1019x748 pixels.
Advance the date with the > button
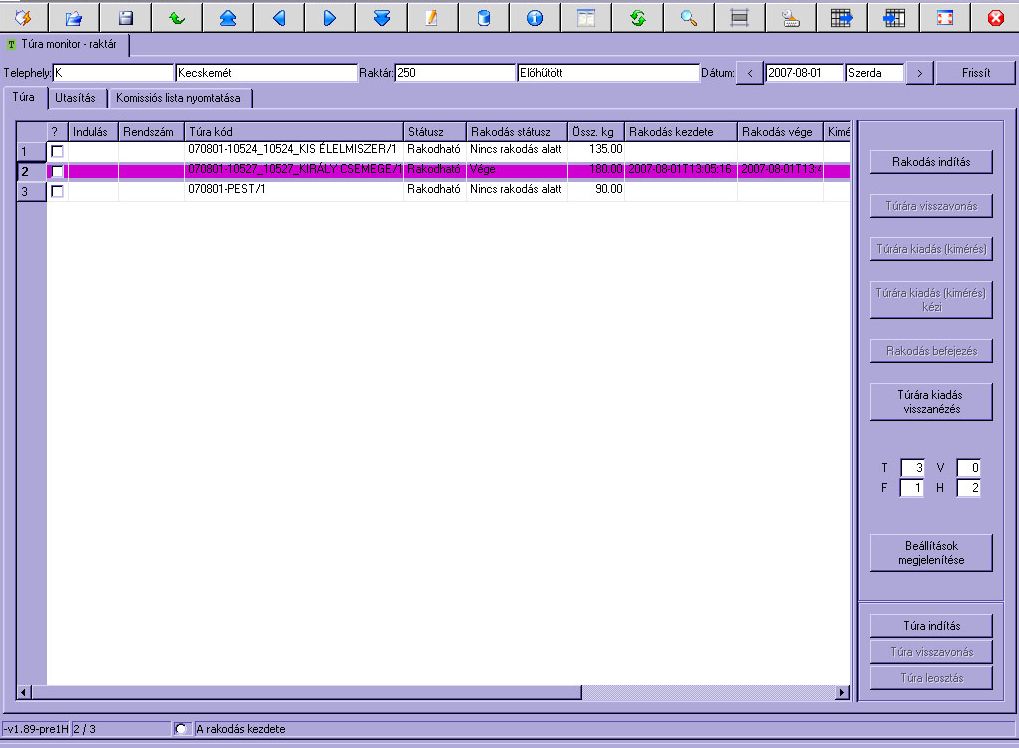[x=919, y=73]
